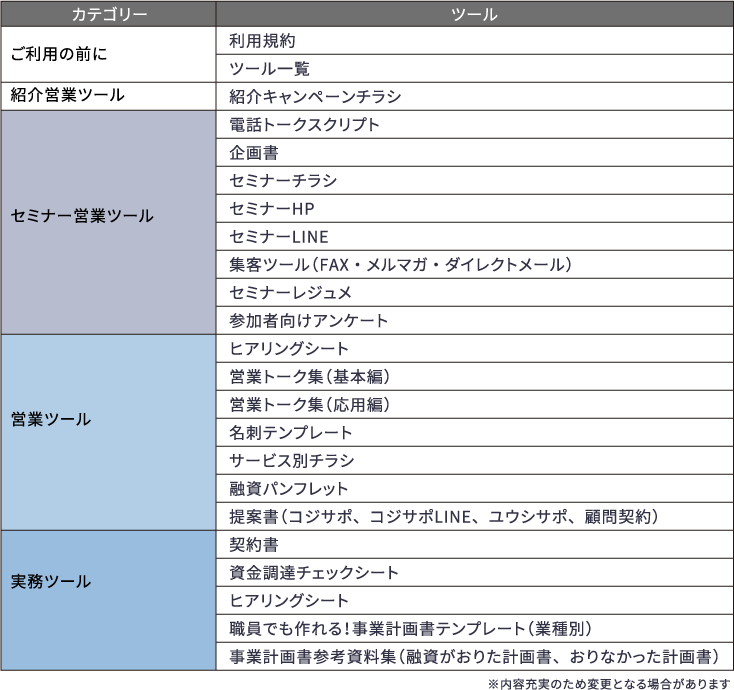Screen dimensions: 734x690
Task: Select 紹介キャンペーンチラシ row
Action: 475,96
